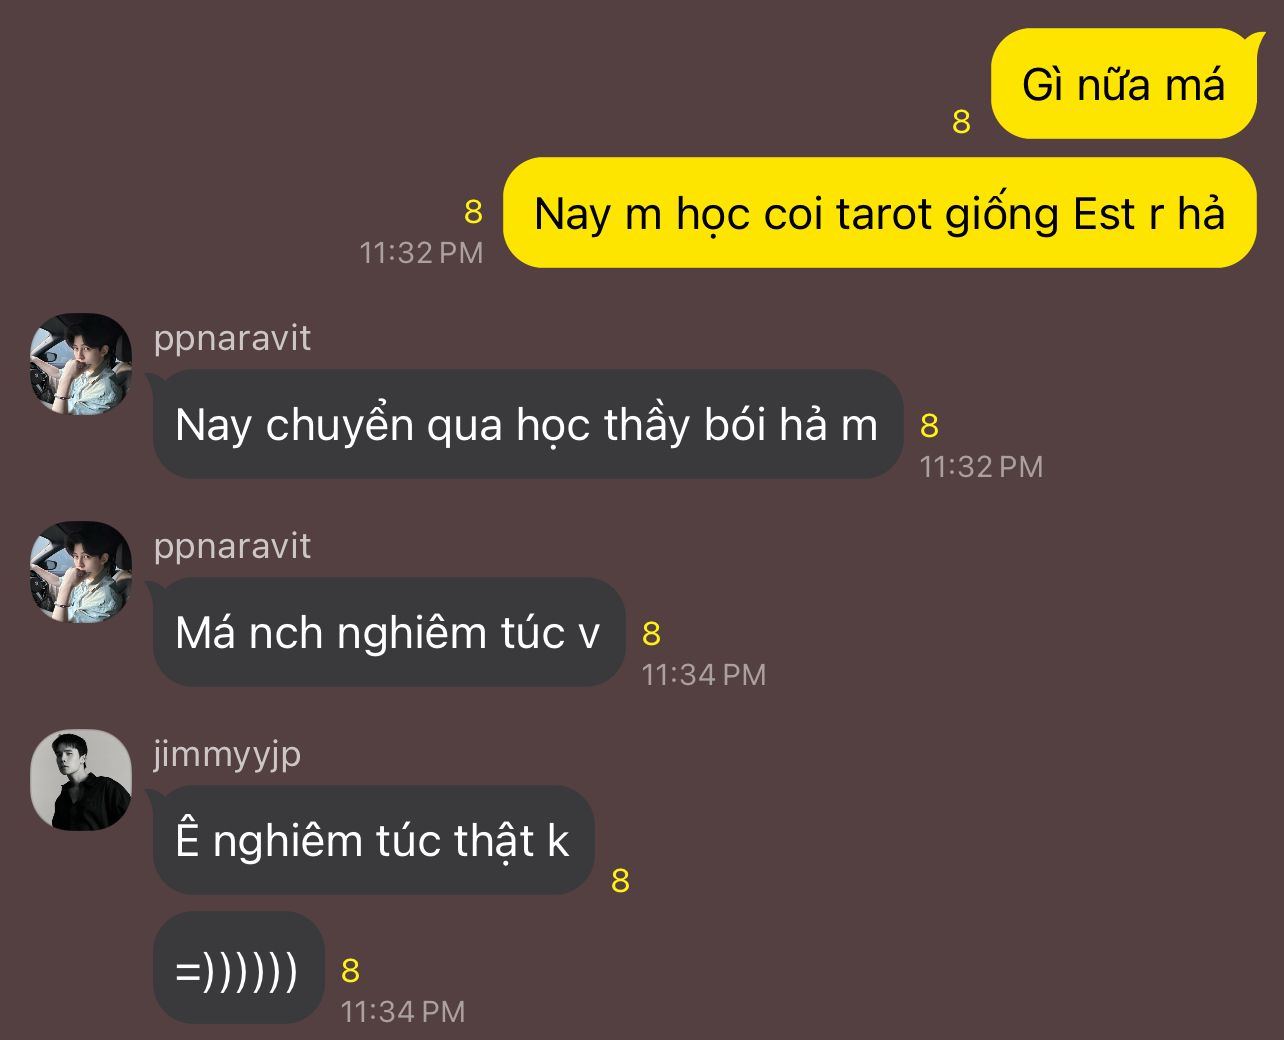Click the 11:32 PM timestamp under the tarot message
Screen dimensions: 1284x1040
click(x=421, y=253)
